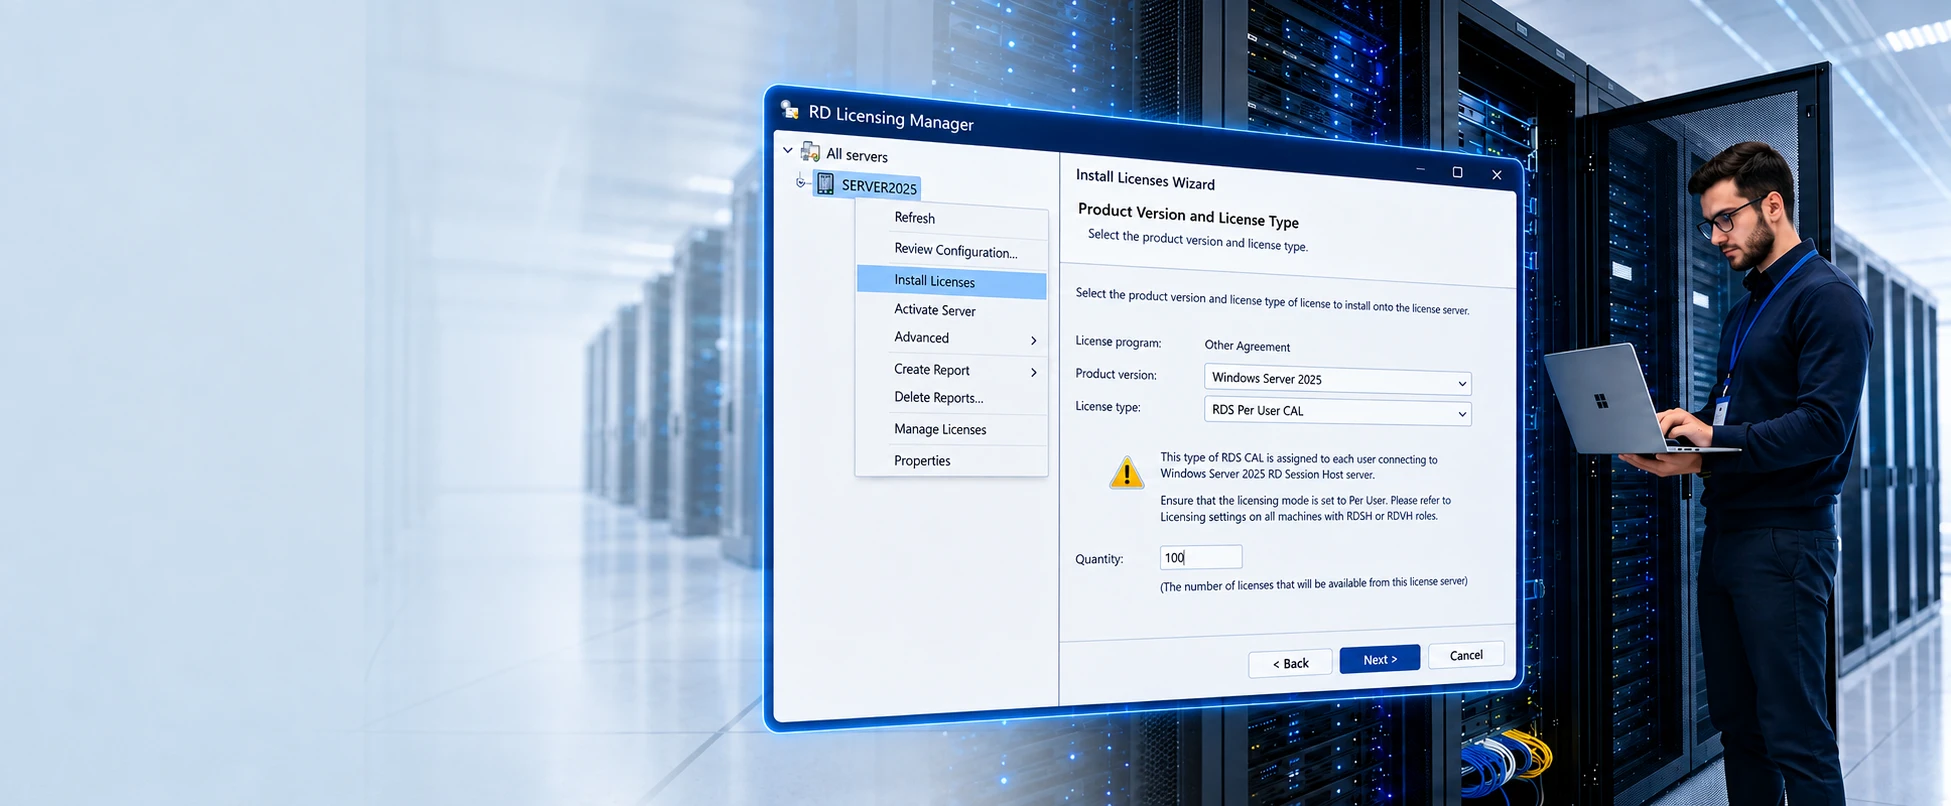The image size is (1951, 806).
Task: Click the SERVER2025 server icon
Action: (x=825, y=183)
